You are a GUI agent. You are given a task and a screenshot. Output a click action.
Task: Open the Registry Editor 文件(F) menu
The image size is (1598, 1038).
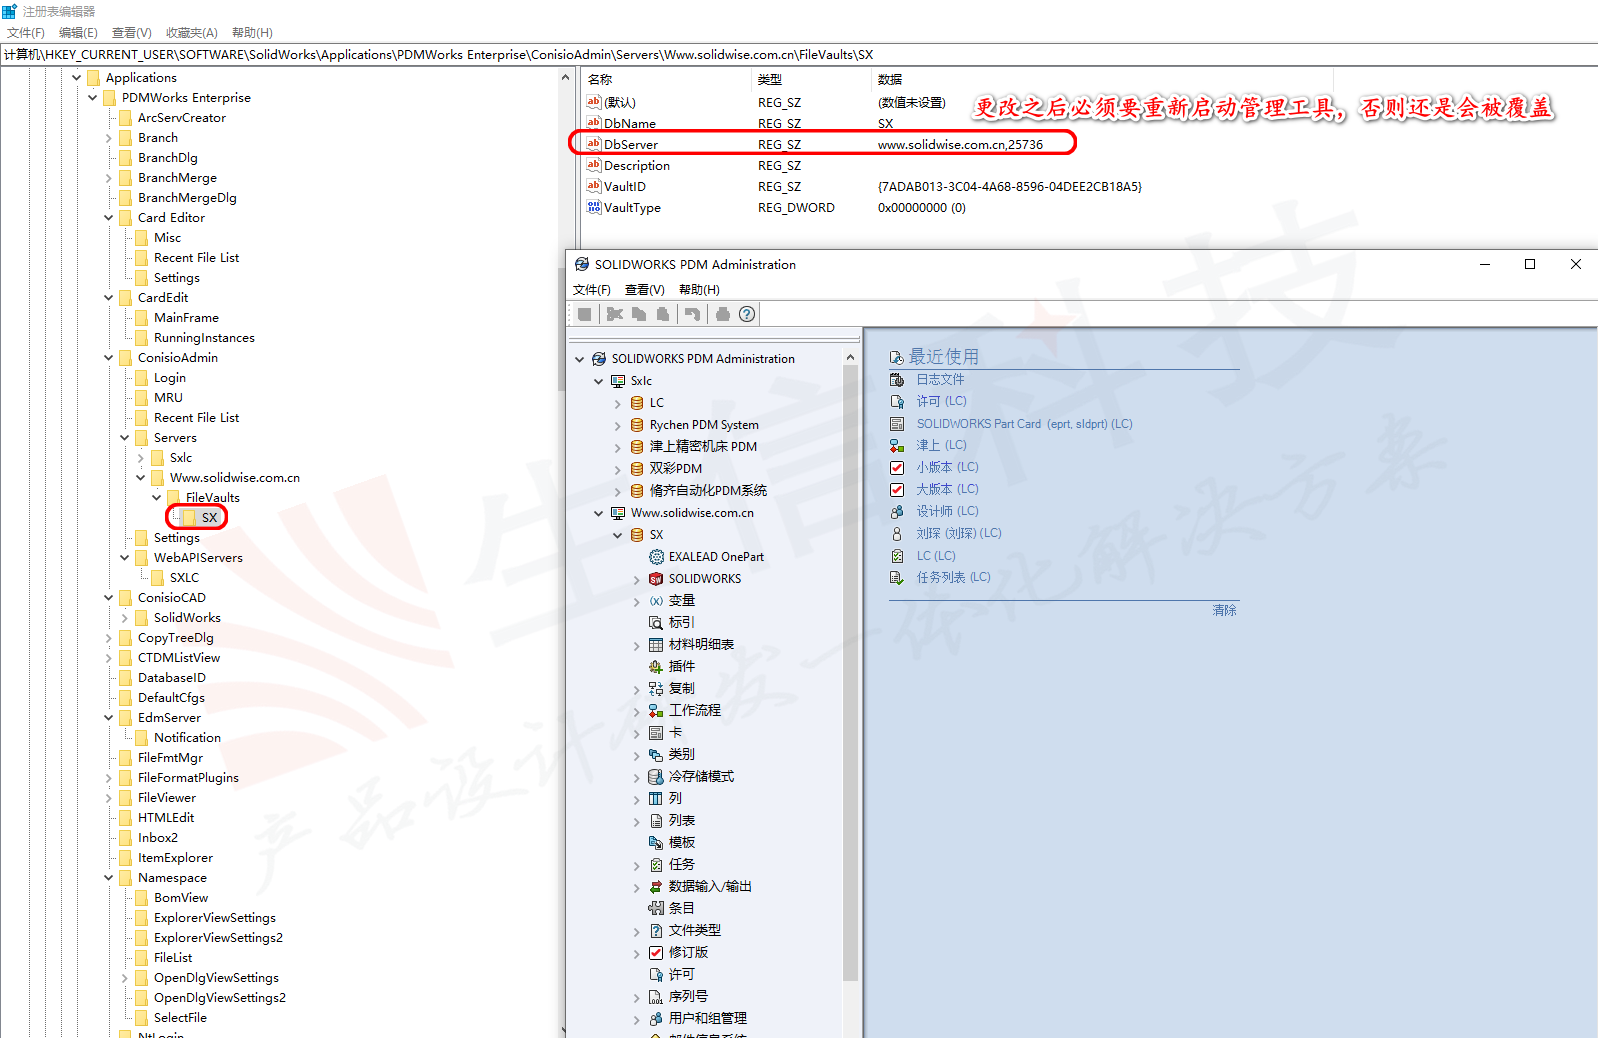26,33
